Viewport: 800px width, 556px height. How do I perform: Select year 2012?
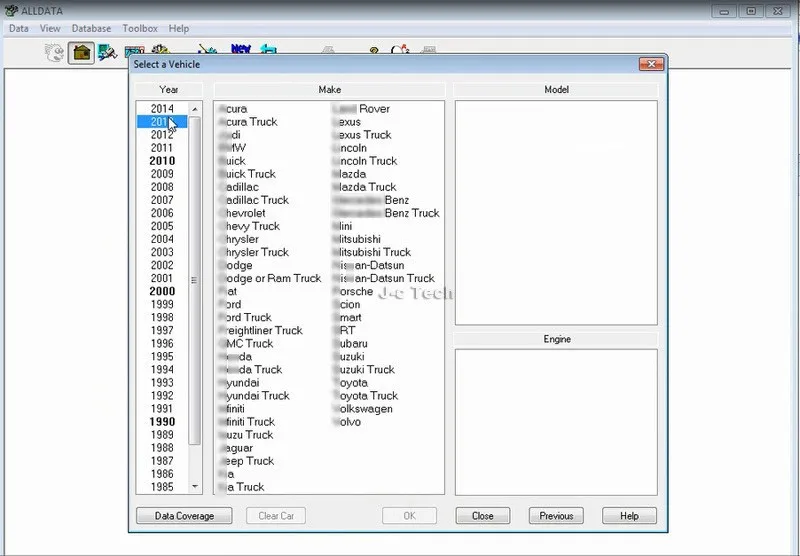(162, 135)
